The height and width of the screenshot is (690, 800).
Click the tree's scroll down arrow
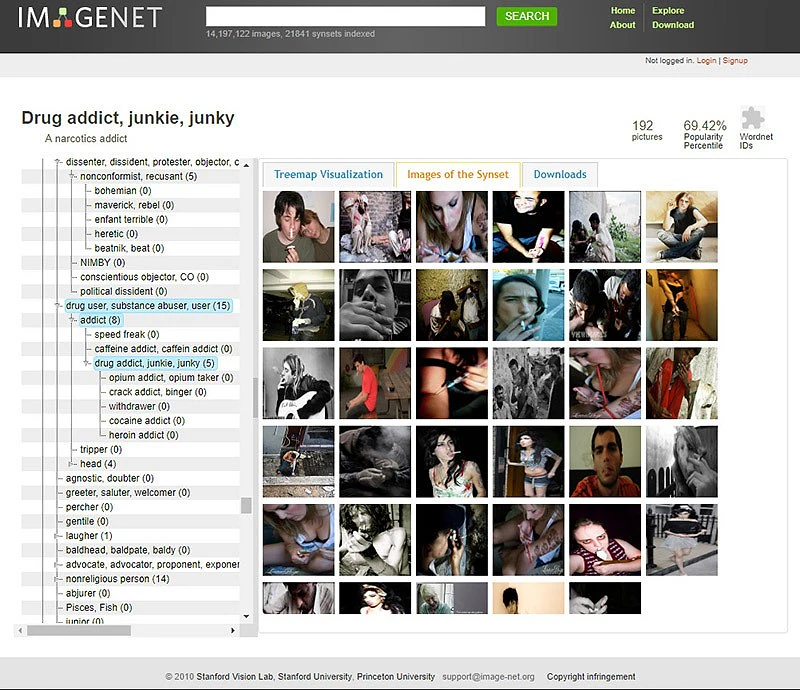[x=246, y=616]
